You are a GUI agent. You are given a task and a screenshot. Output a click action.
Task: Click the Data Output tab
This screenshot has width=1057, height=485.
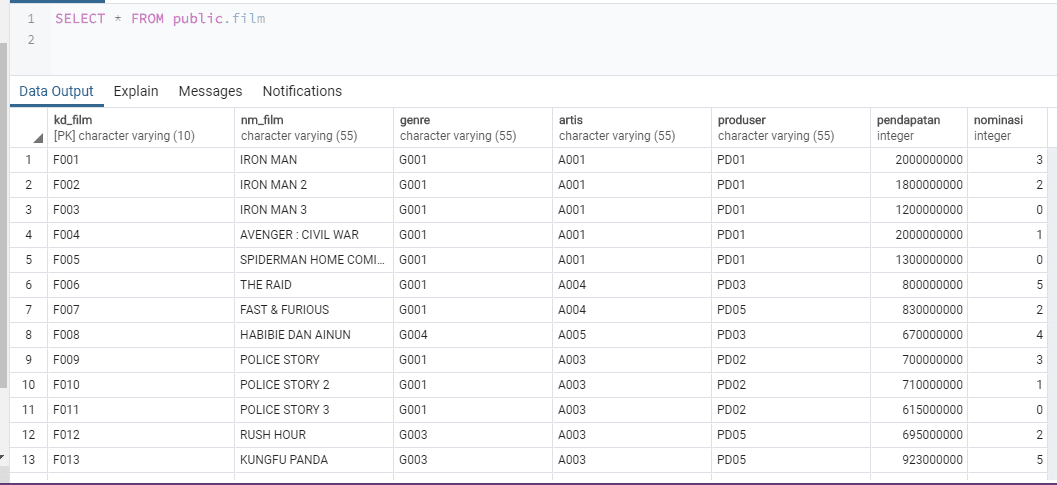coord(56,91)
